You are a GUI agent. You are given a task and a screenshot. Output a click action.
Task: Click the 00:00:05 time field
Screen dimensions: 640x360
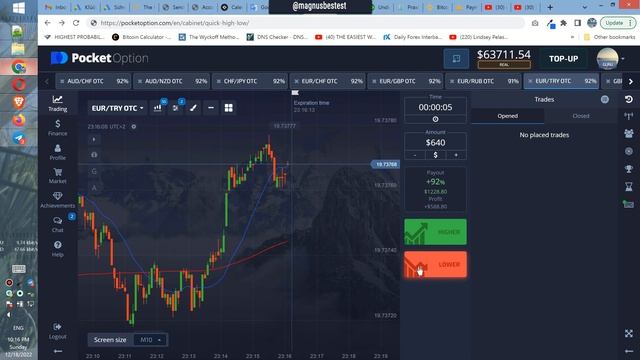(436, 107)
